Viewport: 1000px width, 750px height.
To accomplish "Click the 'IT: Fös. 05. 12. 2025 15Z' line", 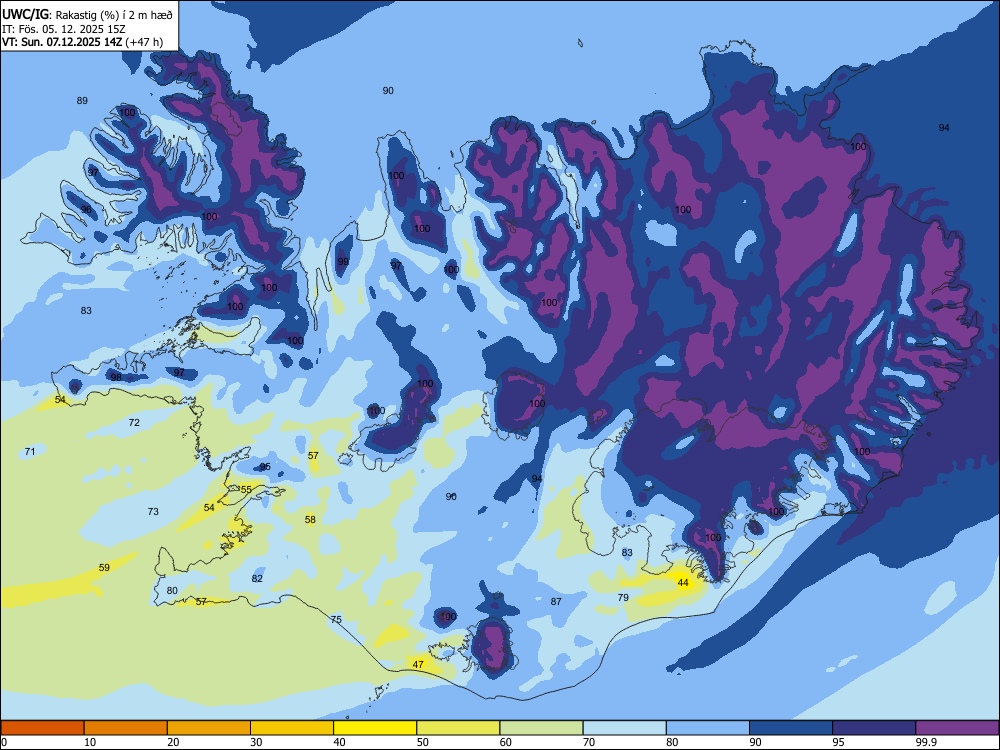I will tap(64, 29).
